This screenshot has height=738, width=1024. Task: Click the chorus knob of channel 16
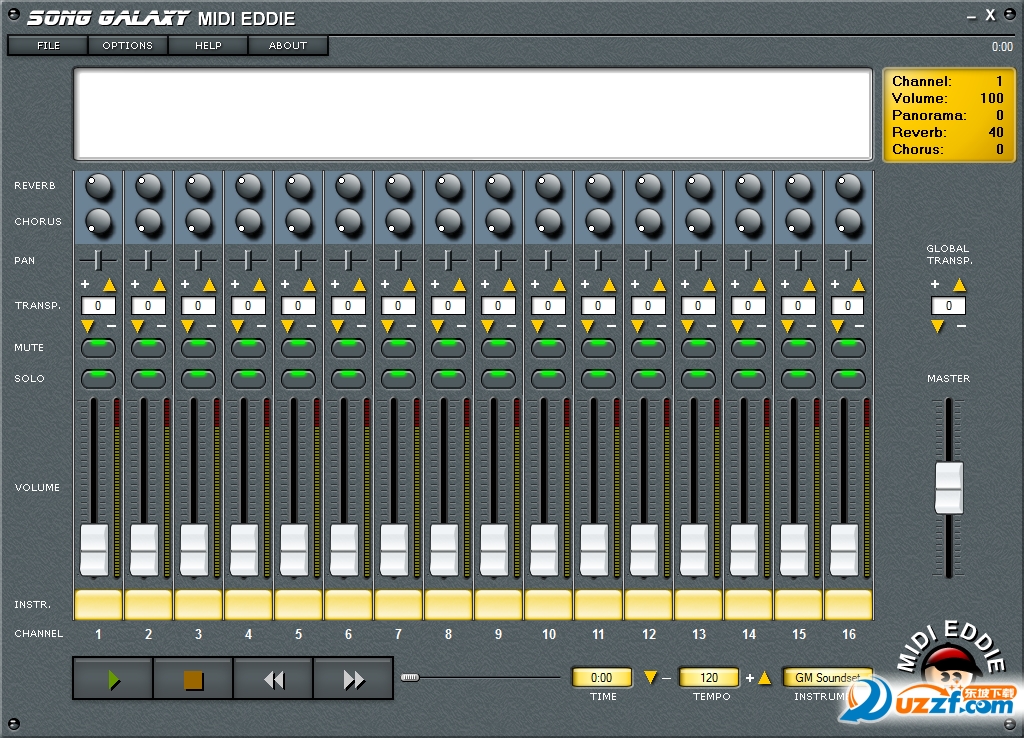pyautogui.click(x=848, y=222)
